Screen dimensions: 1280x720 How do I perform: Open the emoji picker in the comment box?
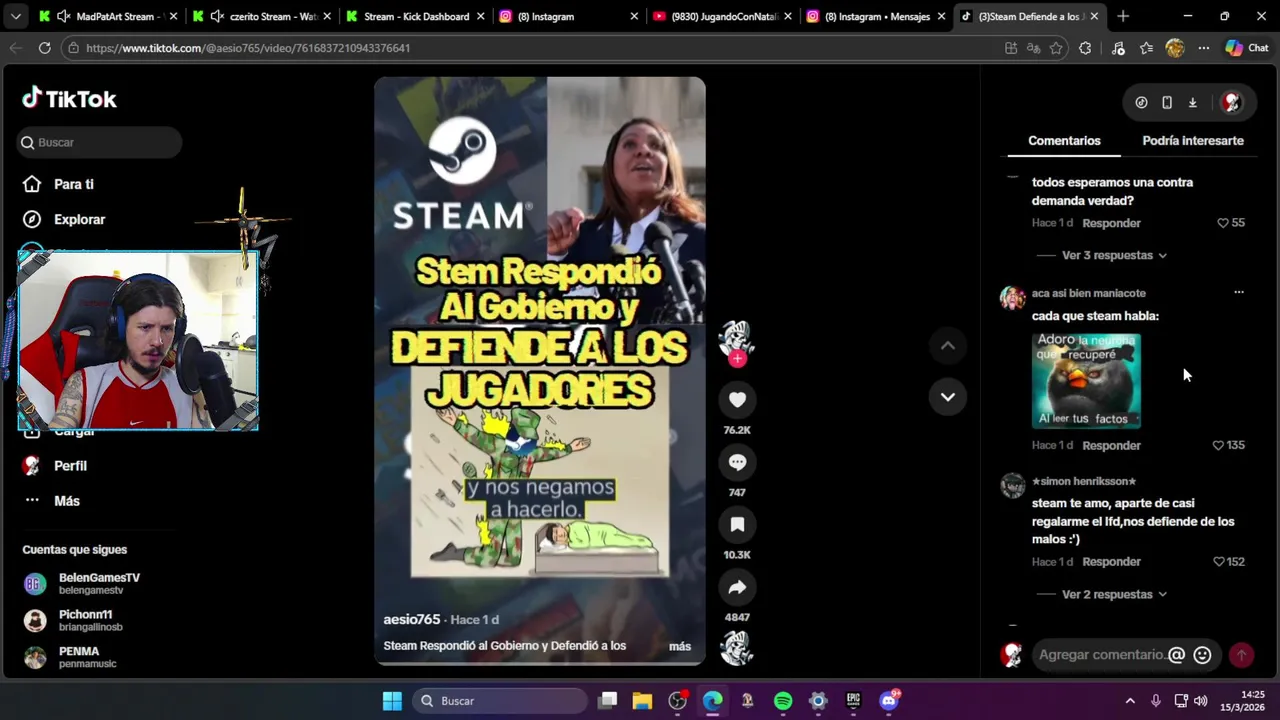click(x=1202, y=655)
